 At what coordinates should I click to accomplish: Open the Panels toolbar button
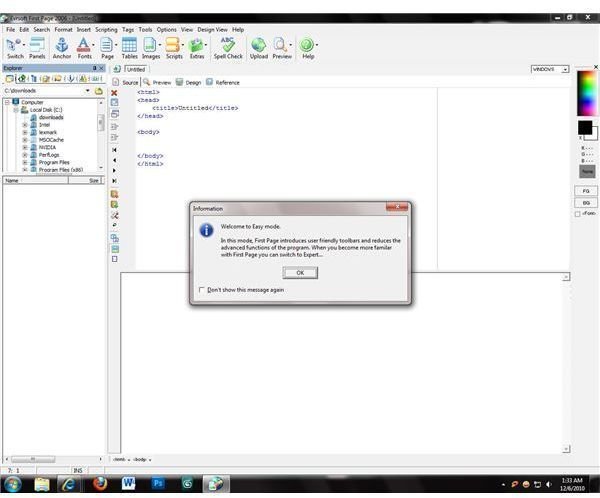coord(37,49)
